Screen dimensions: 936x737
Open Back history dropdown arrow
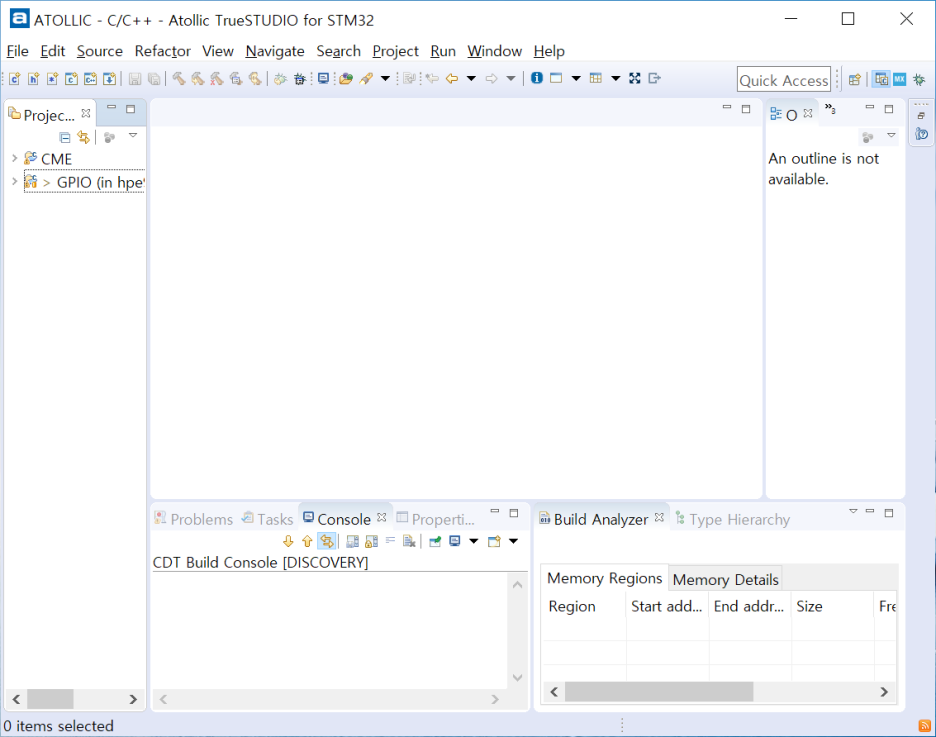pos(471,78)
